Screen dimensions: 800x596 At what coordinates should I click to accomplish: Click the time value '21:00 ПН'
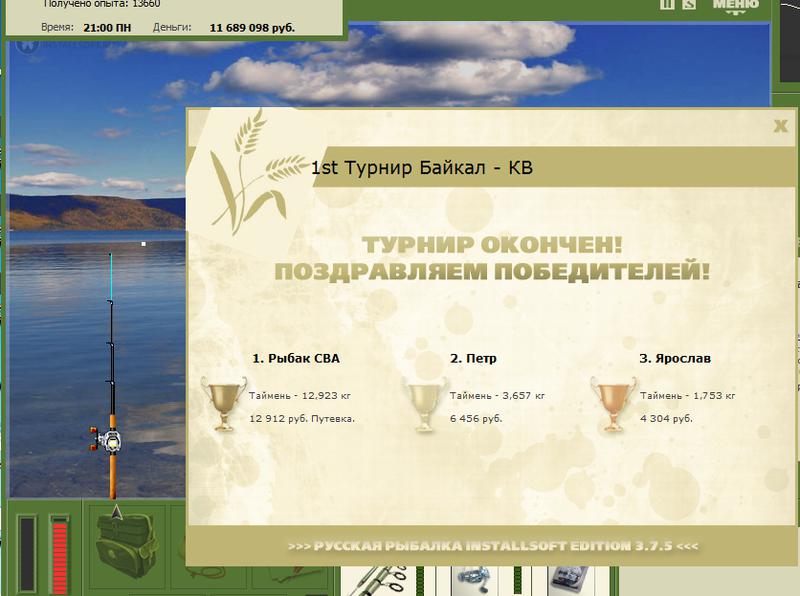click(107, 28)
